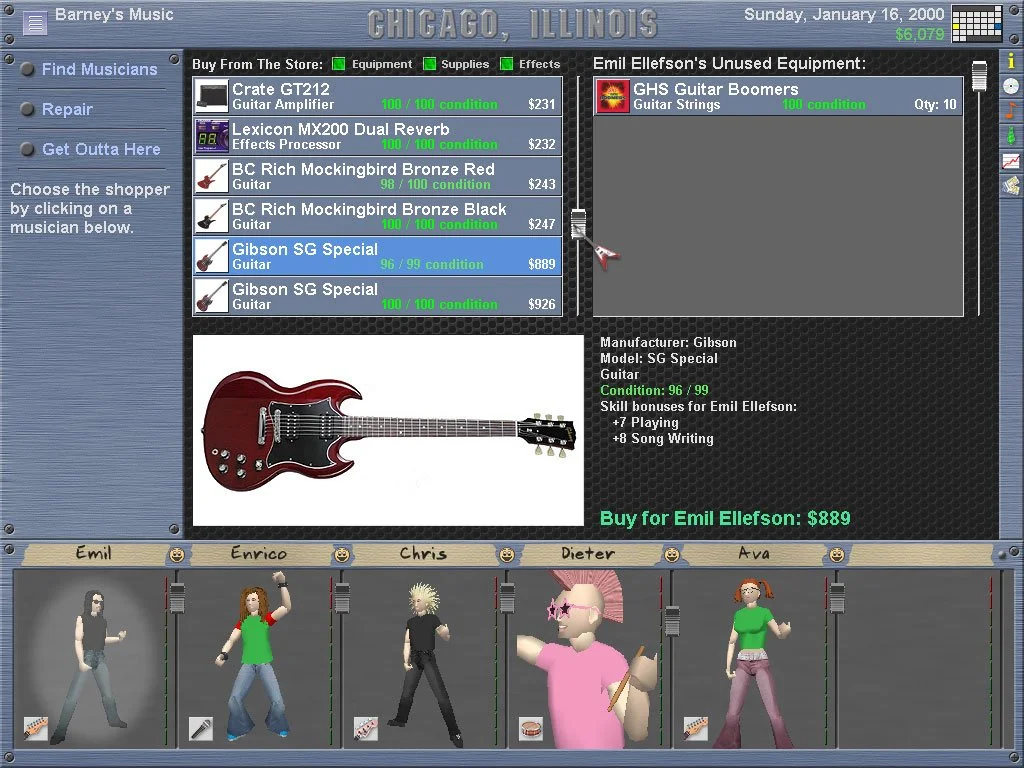Screen dimensions: 1024x768
Task: Open the red line chart icon
Action: (1011, 160)
